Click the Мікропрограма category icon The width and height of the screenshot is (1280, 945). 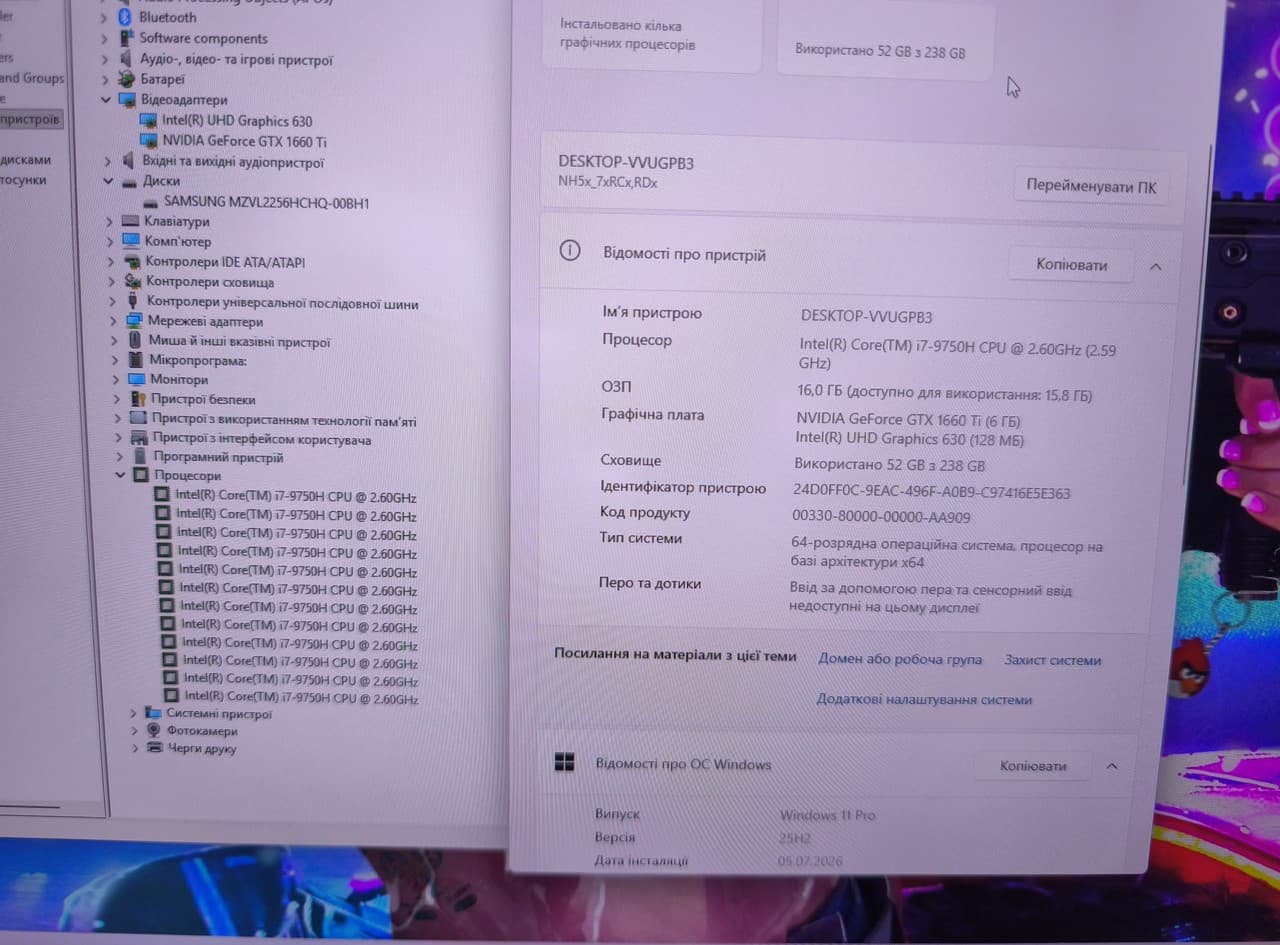click(x=136, y=360)
